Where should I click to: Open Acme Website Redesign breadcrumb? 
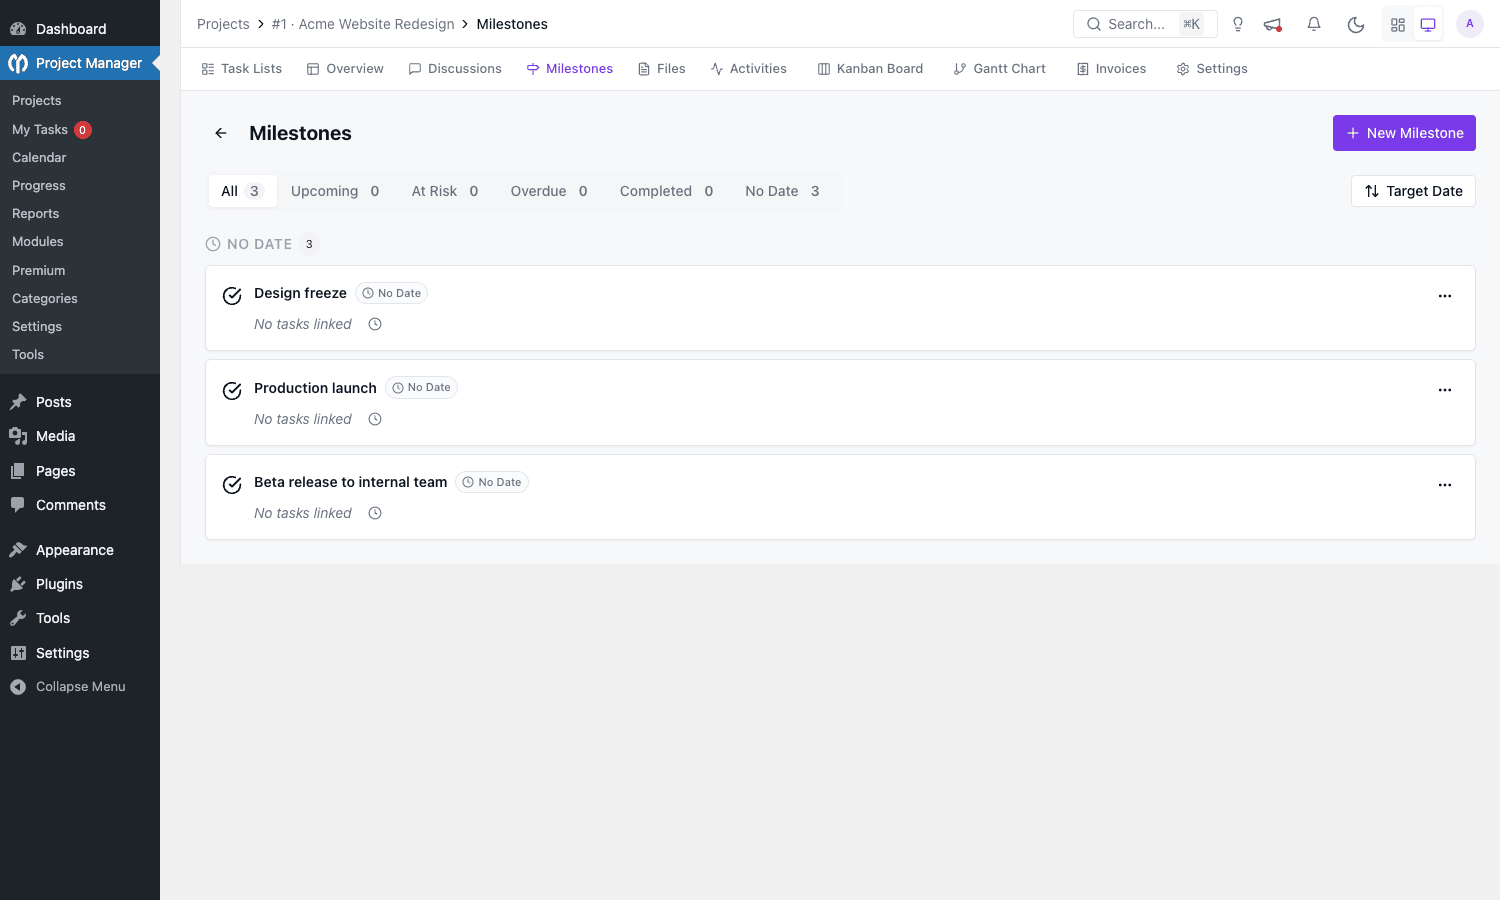coord(363,24)
